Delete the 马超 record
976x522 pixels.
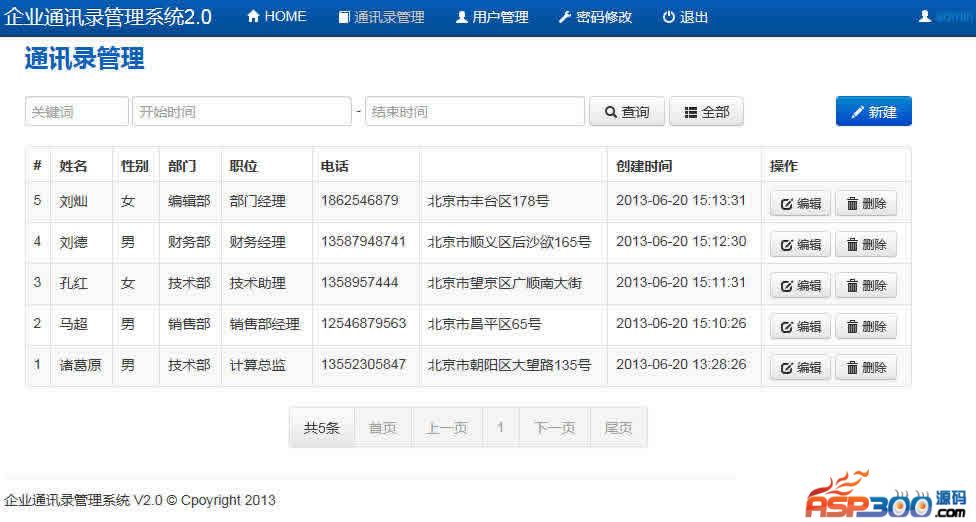(866, 327)
